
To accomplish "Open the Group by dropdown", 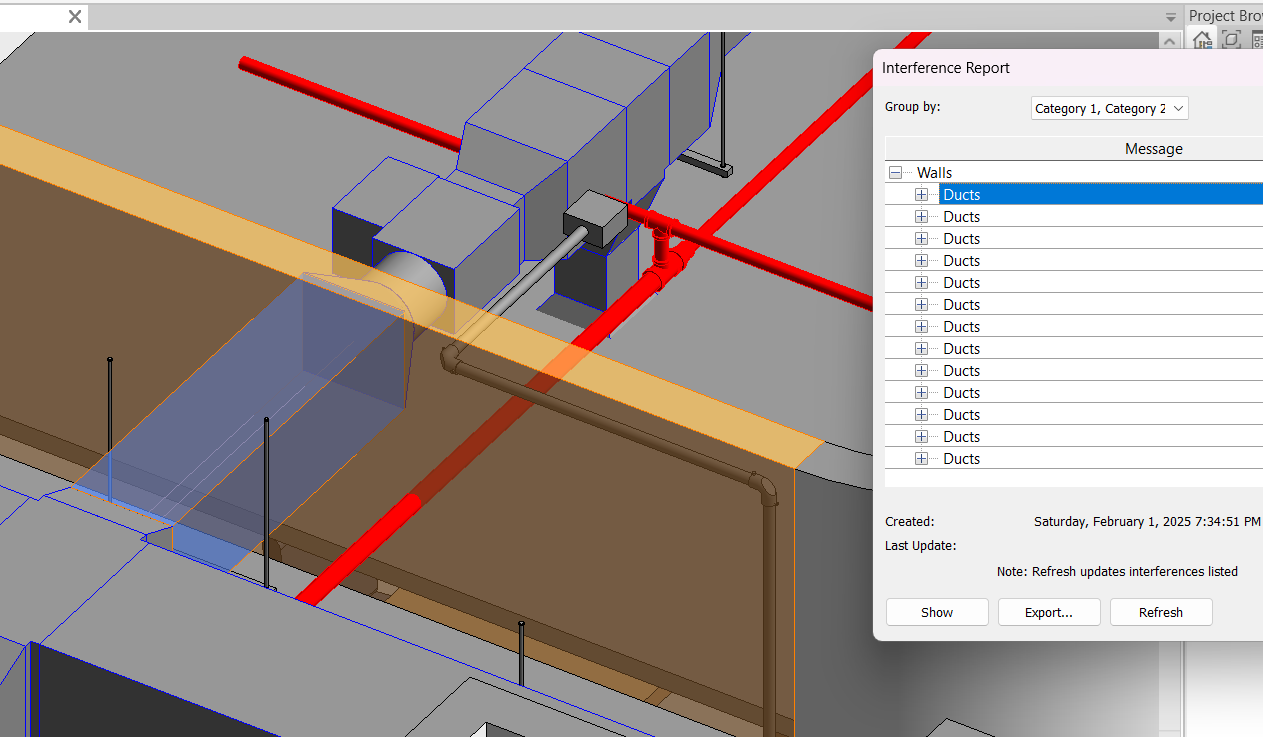I will click(x=1110, y=108).
